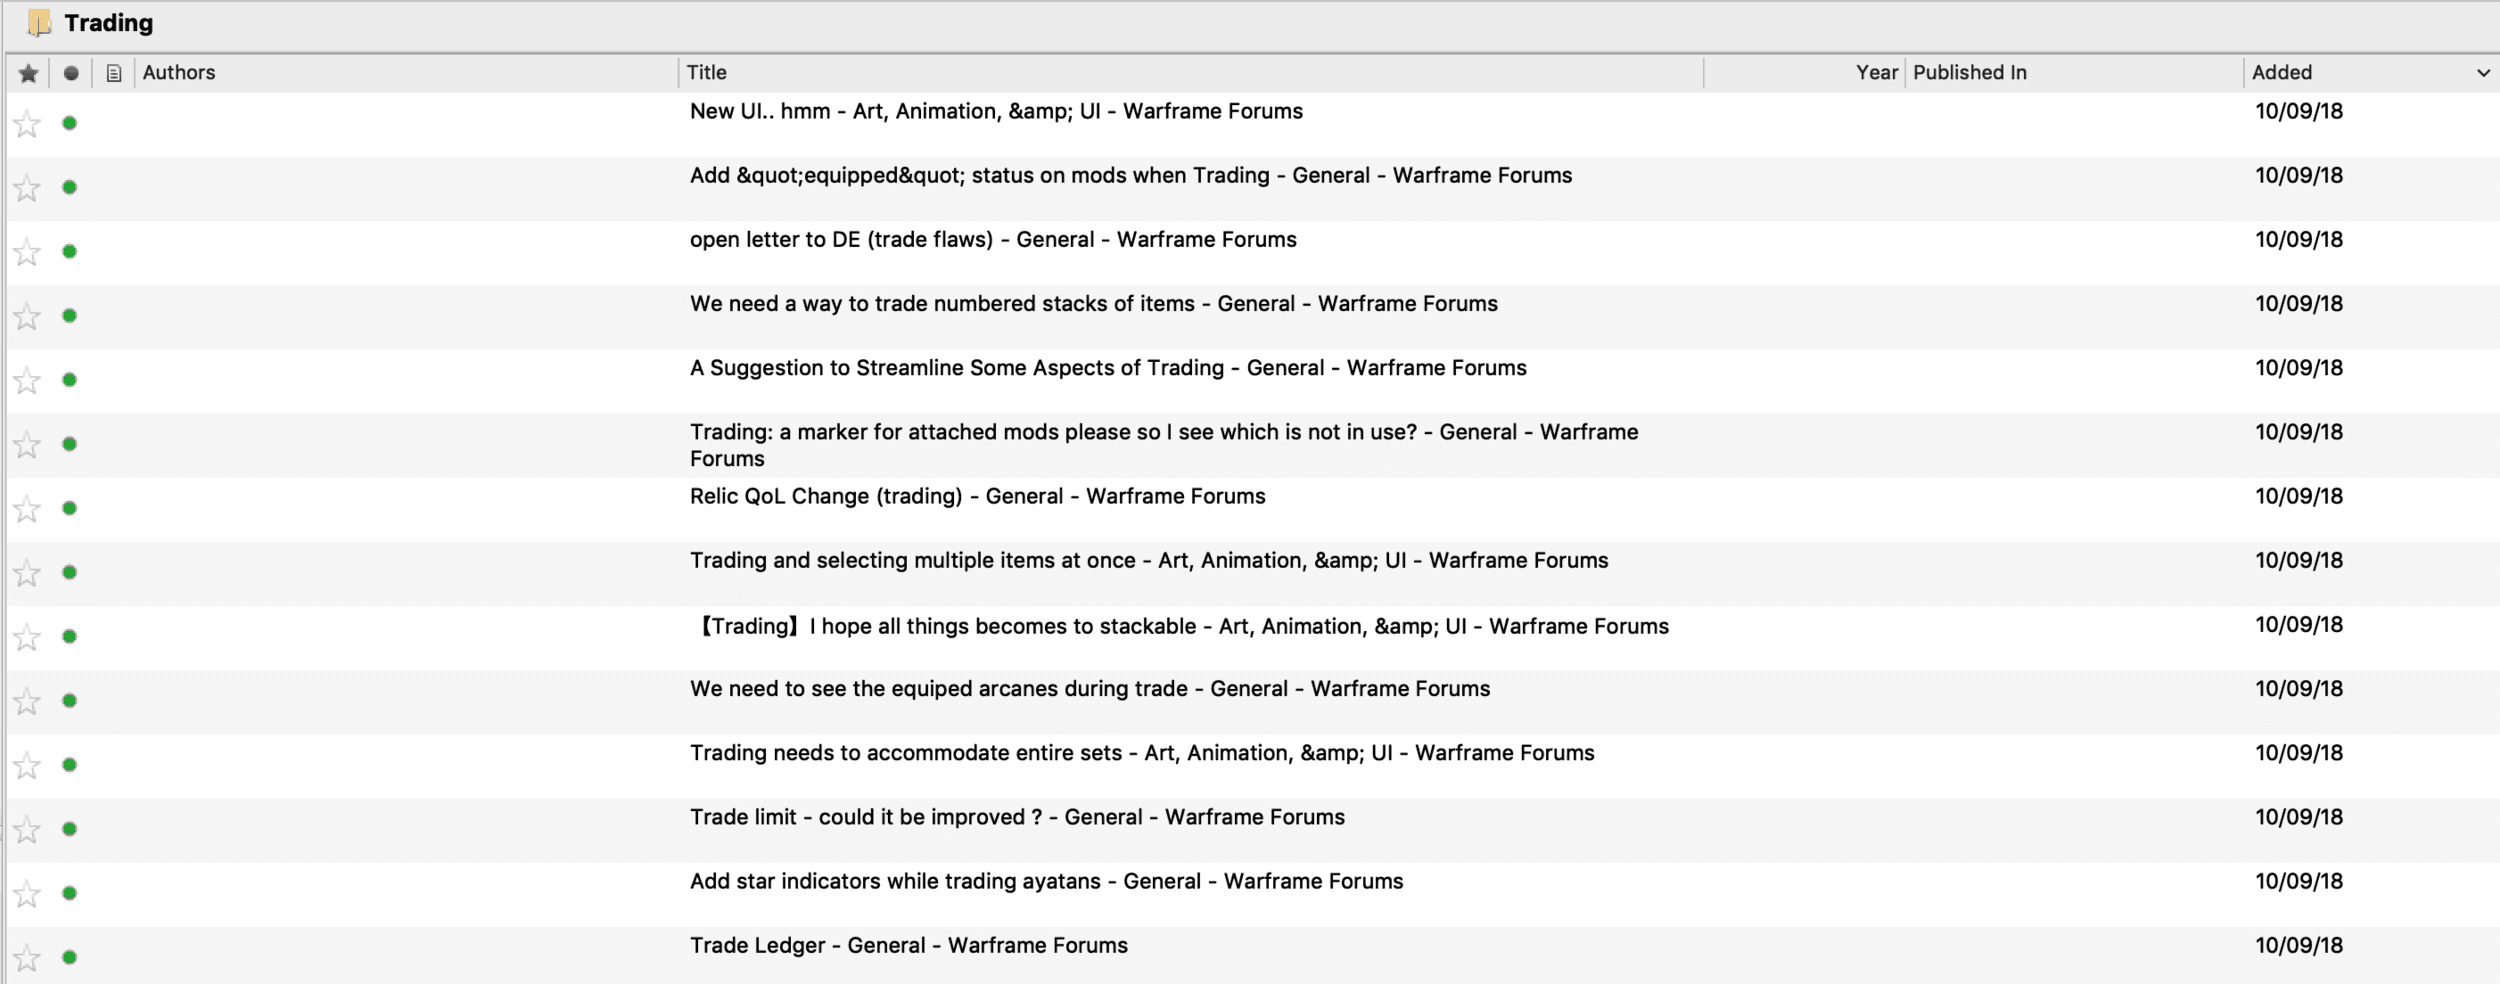Select 'open letter to DE (trade flaws)' title
This screenshot has height=984, width=2500.
coord(993,239)
